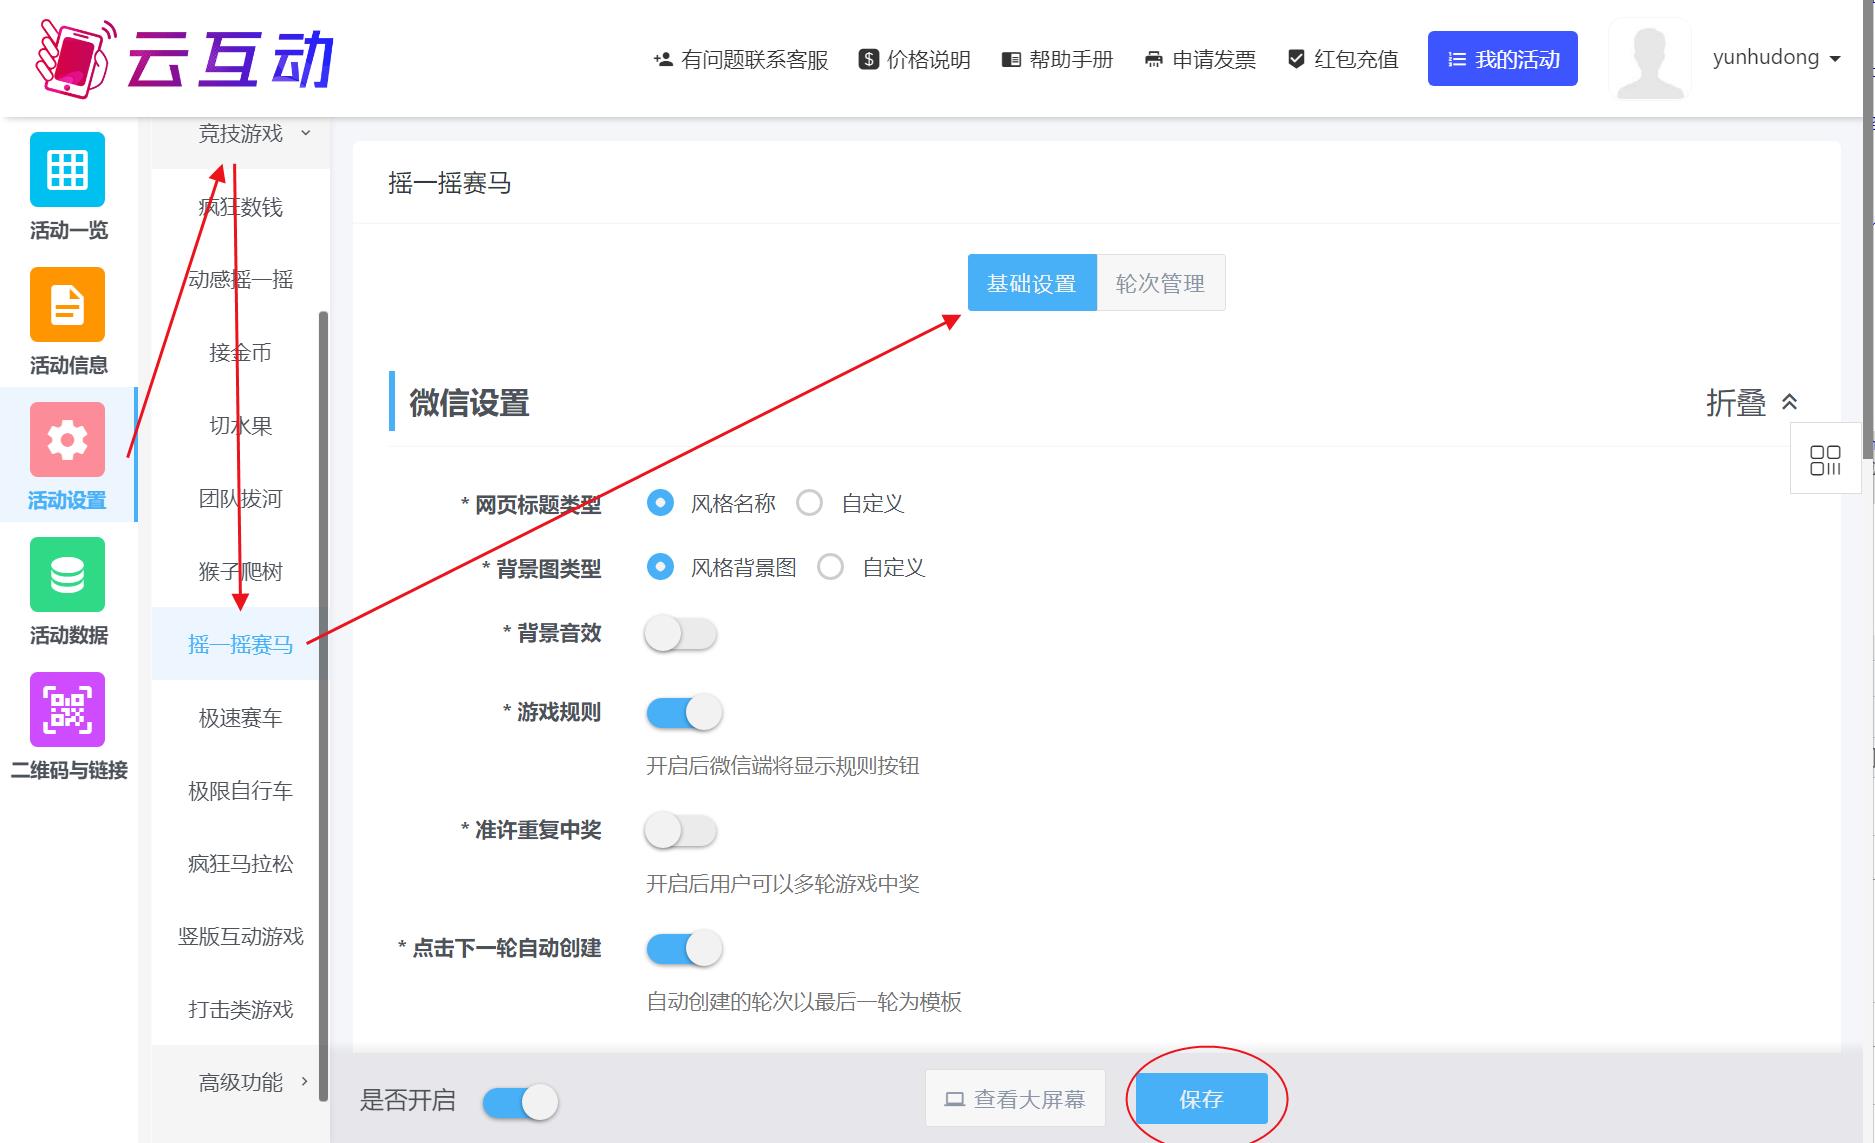Collapse the 竞技游戏 menu group
Viewport: 1875px width, 1143px height.
[241, 133]
